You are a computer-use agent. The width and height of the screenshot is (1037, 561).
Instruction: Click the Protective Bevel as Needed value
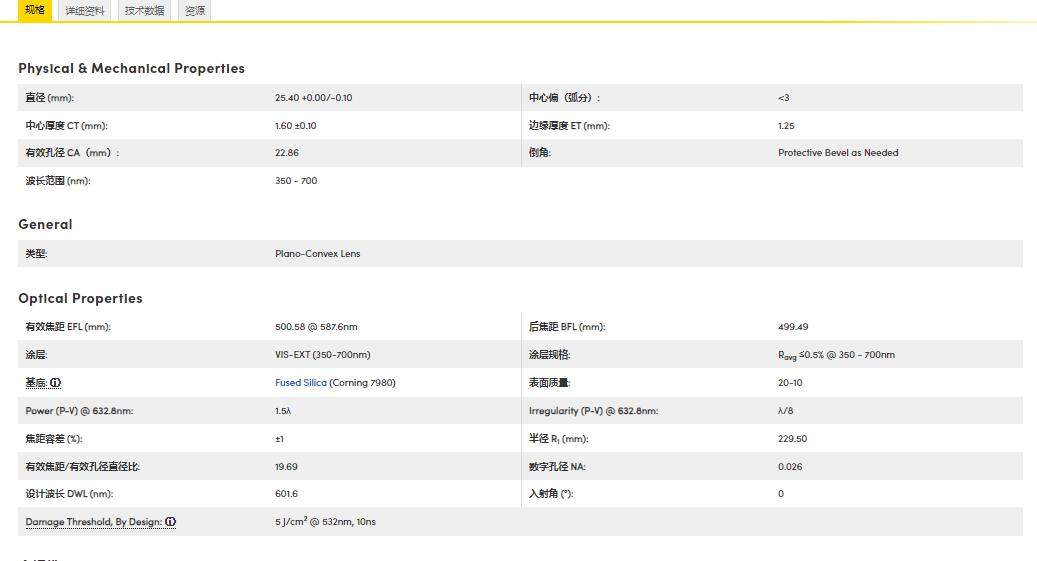tap(838, 153)
